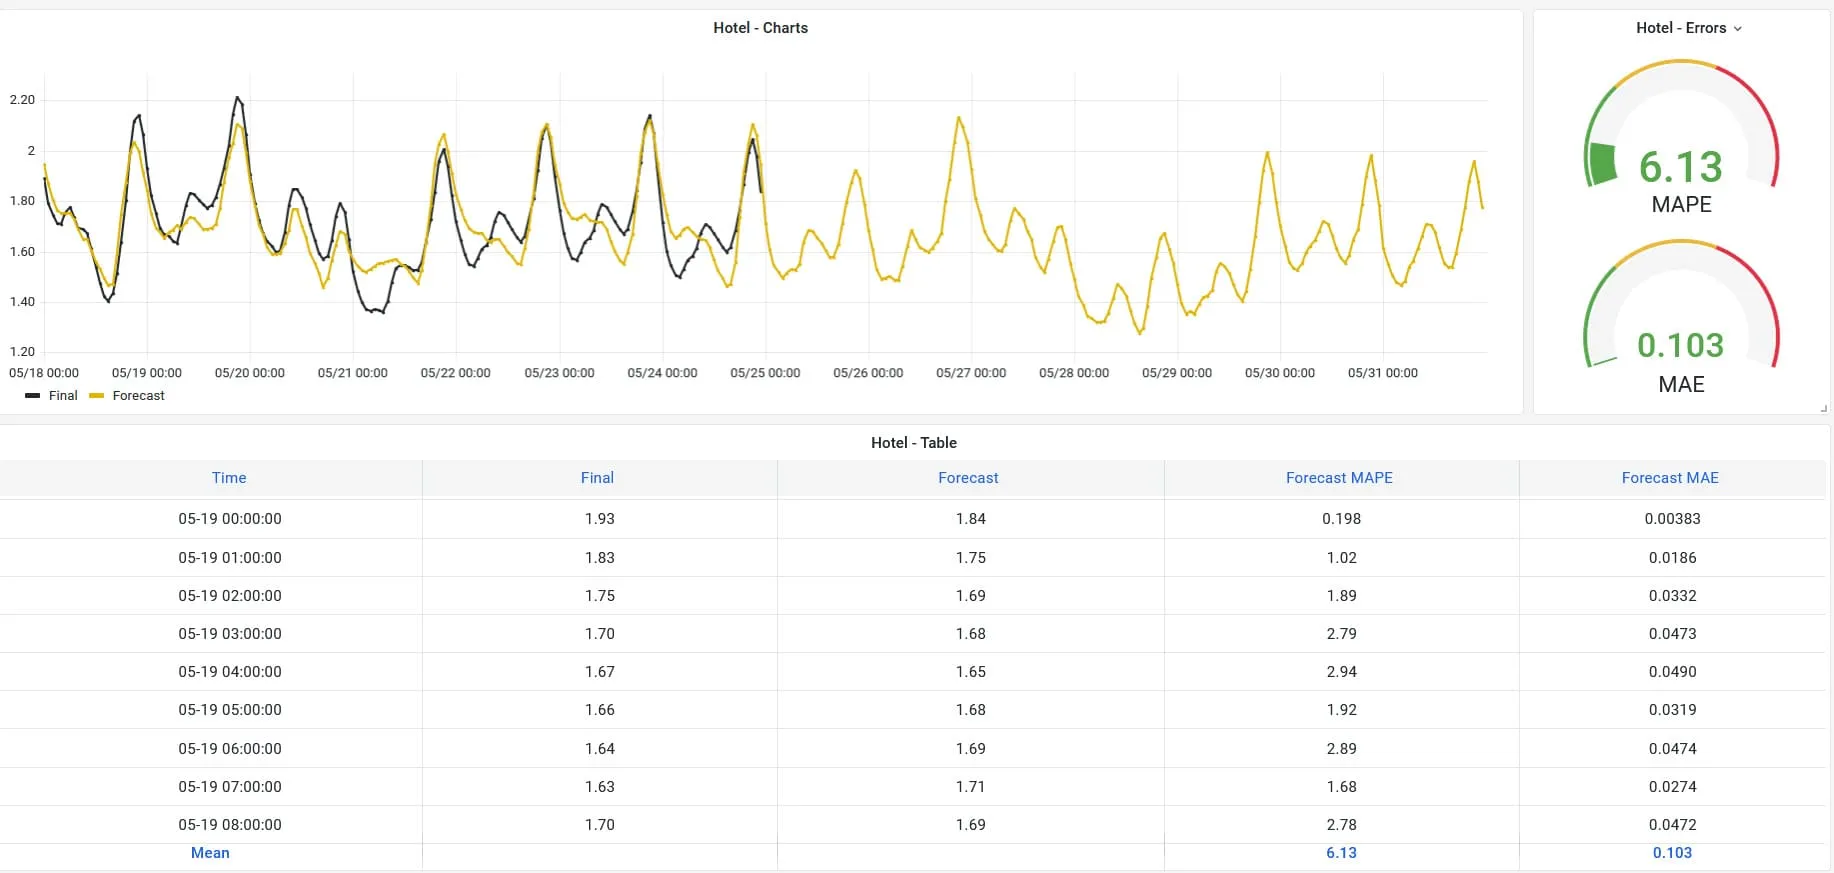The image size is (1834, 873).
Task: Click the 2.20 y-axis label
Action: coord(22,100)
